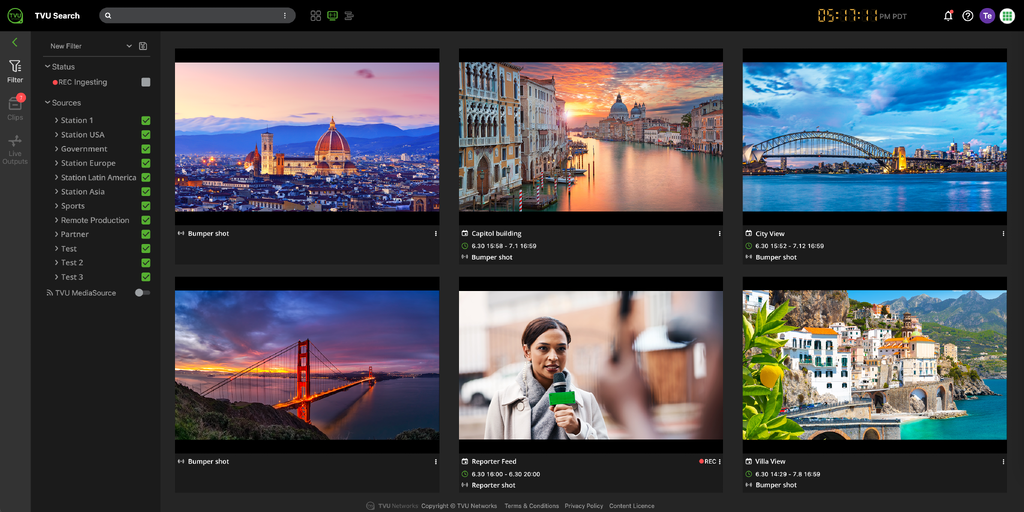This screenshot has width=1024, height=512.
Task: Open the Live Outputs sidebar tab
Action: pyautogui.click(x=15, y=150)
